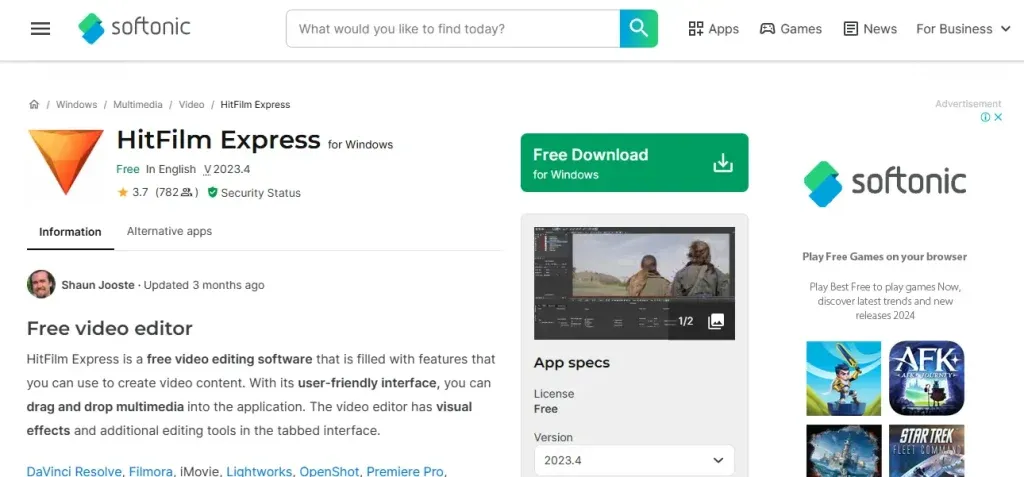Click the search magnifier button
The width and height of the screenshot is (1024, 477).
639,28
